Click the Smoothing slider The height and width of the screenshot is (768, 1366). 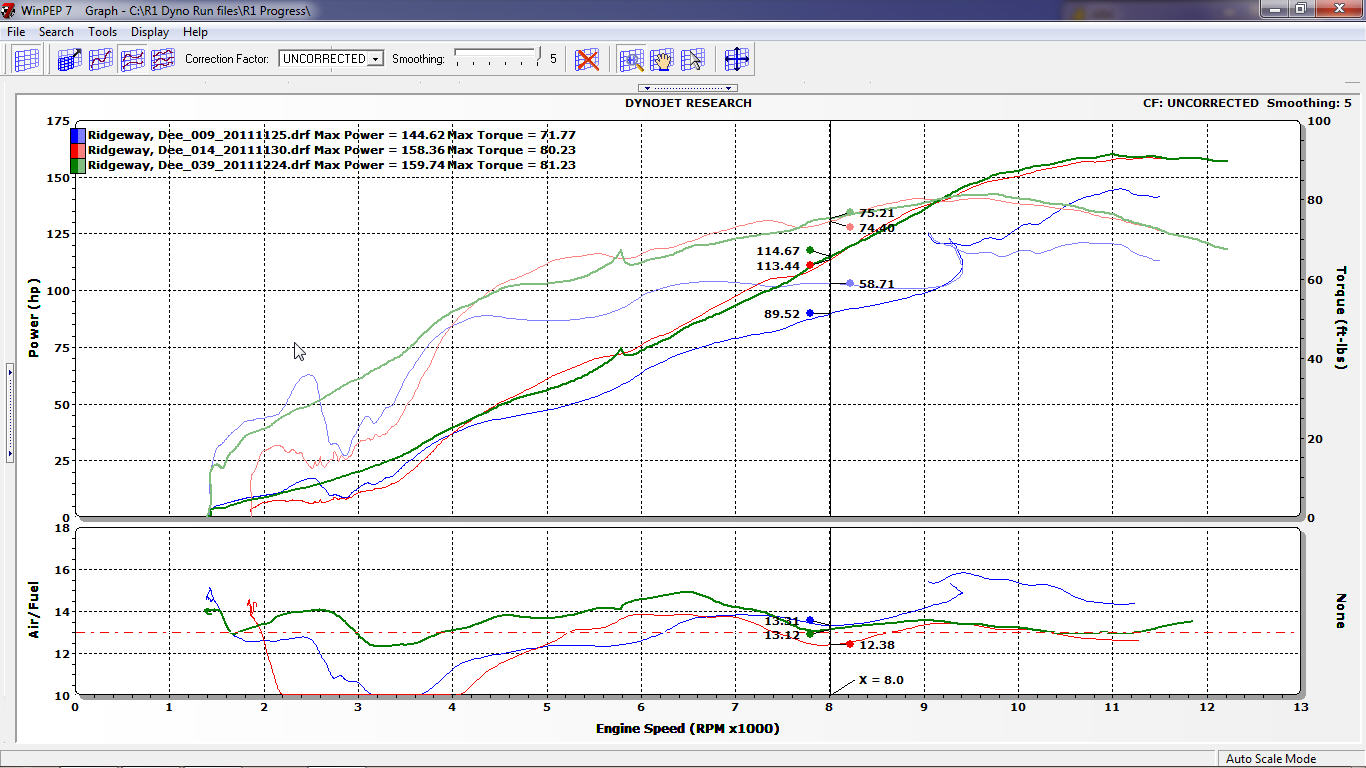click(x=497, y=58)
